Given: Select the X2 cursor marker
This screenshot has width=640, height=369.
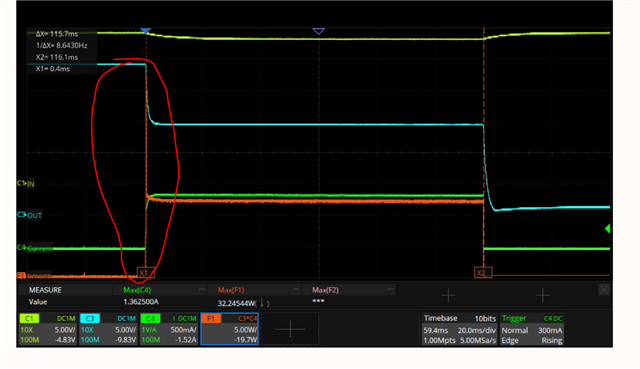Looking at the screenshot, I should [483, 272].
